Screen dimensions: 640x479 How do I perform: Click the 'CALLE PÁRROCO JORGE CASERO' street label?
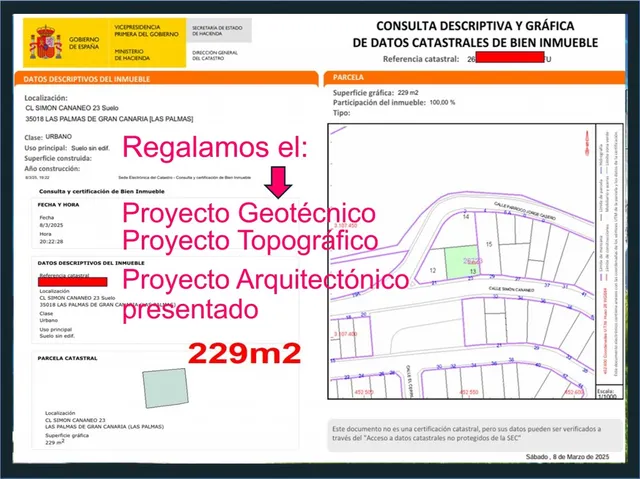pos(524,211)
